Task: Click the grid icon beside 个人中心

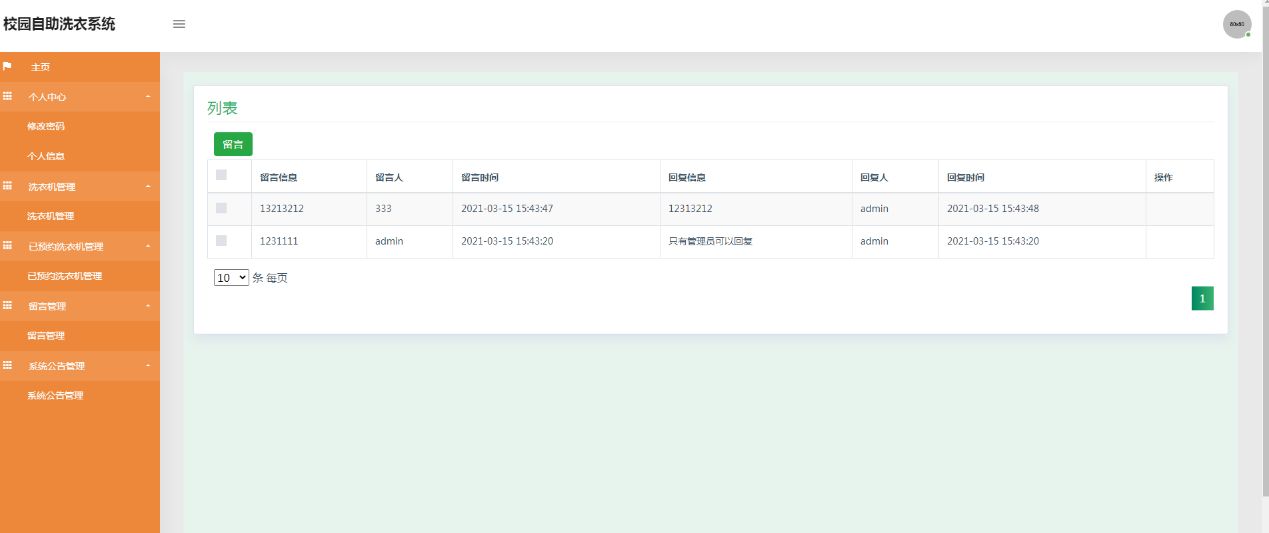Action: (x=7, y=97)
